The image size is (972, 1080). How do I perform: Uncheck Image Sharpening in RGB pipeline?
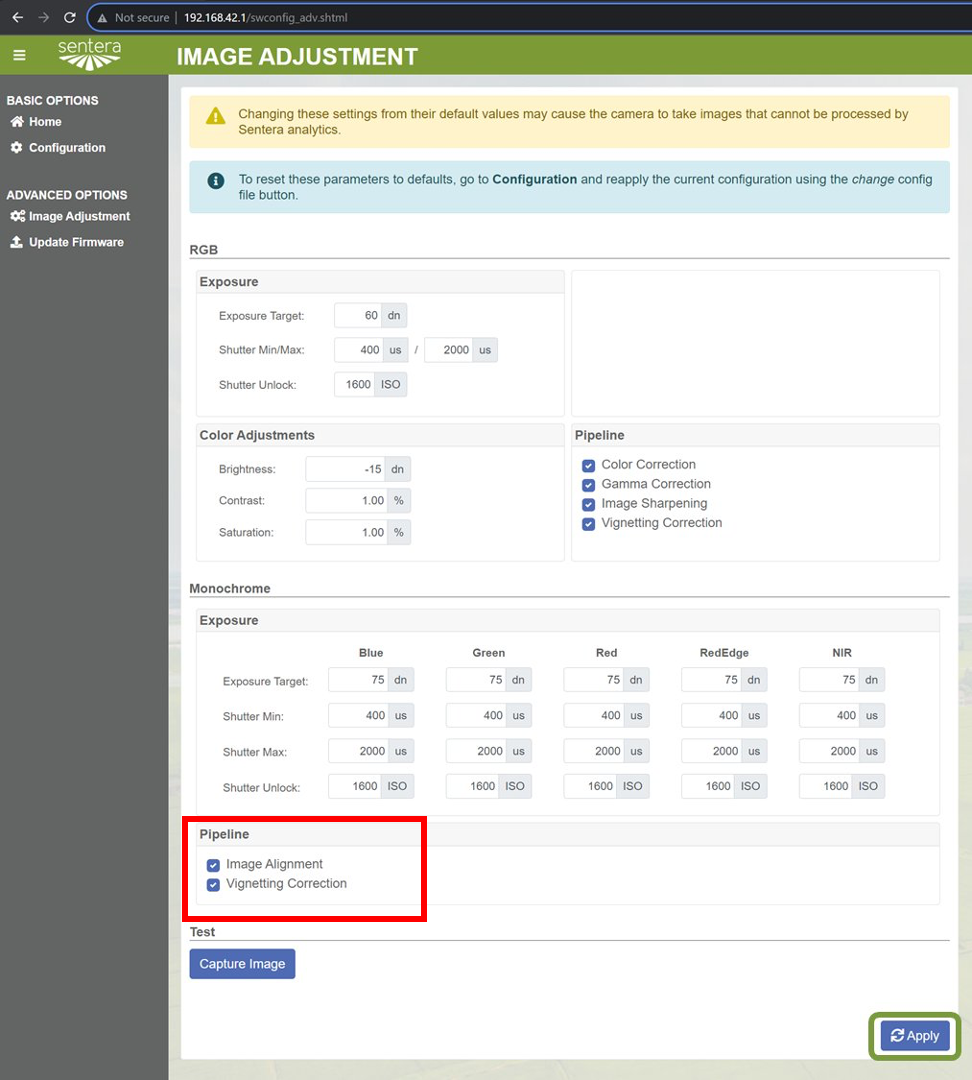589,504
